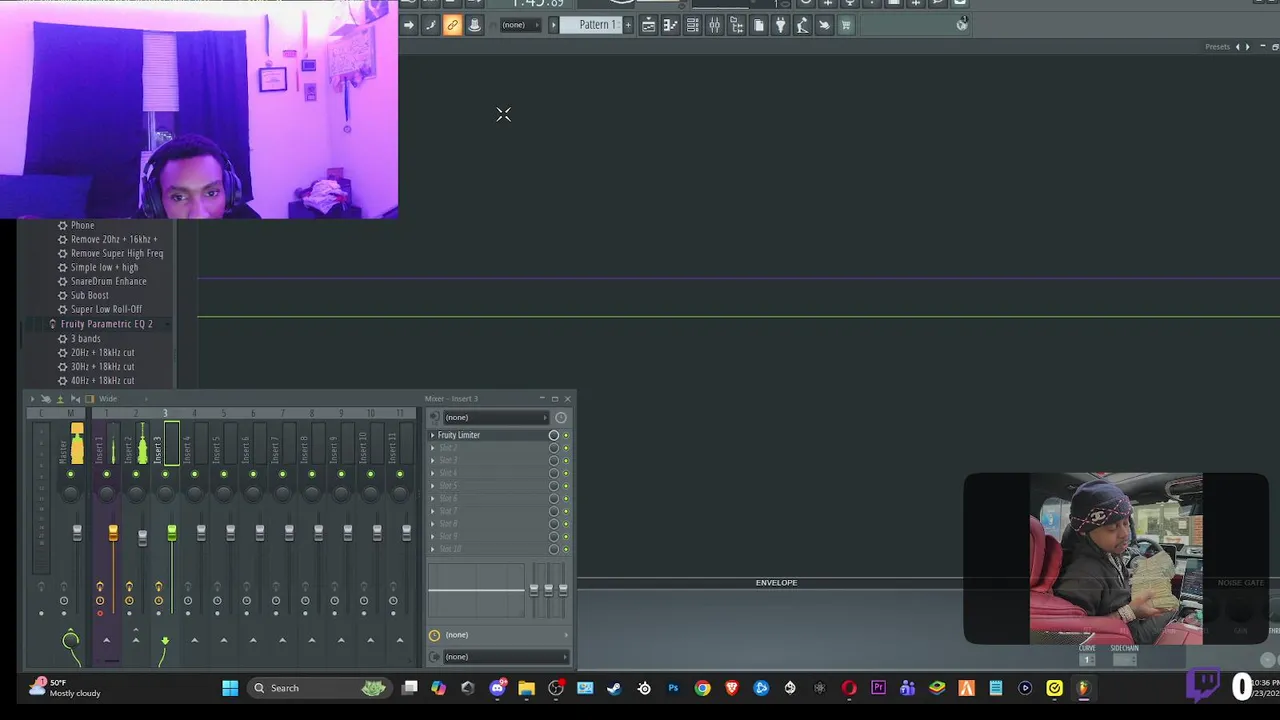Open the Piano roll icon in toolbar
Screen dimensions: 1280x720
pos(670,25)
